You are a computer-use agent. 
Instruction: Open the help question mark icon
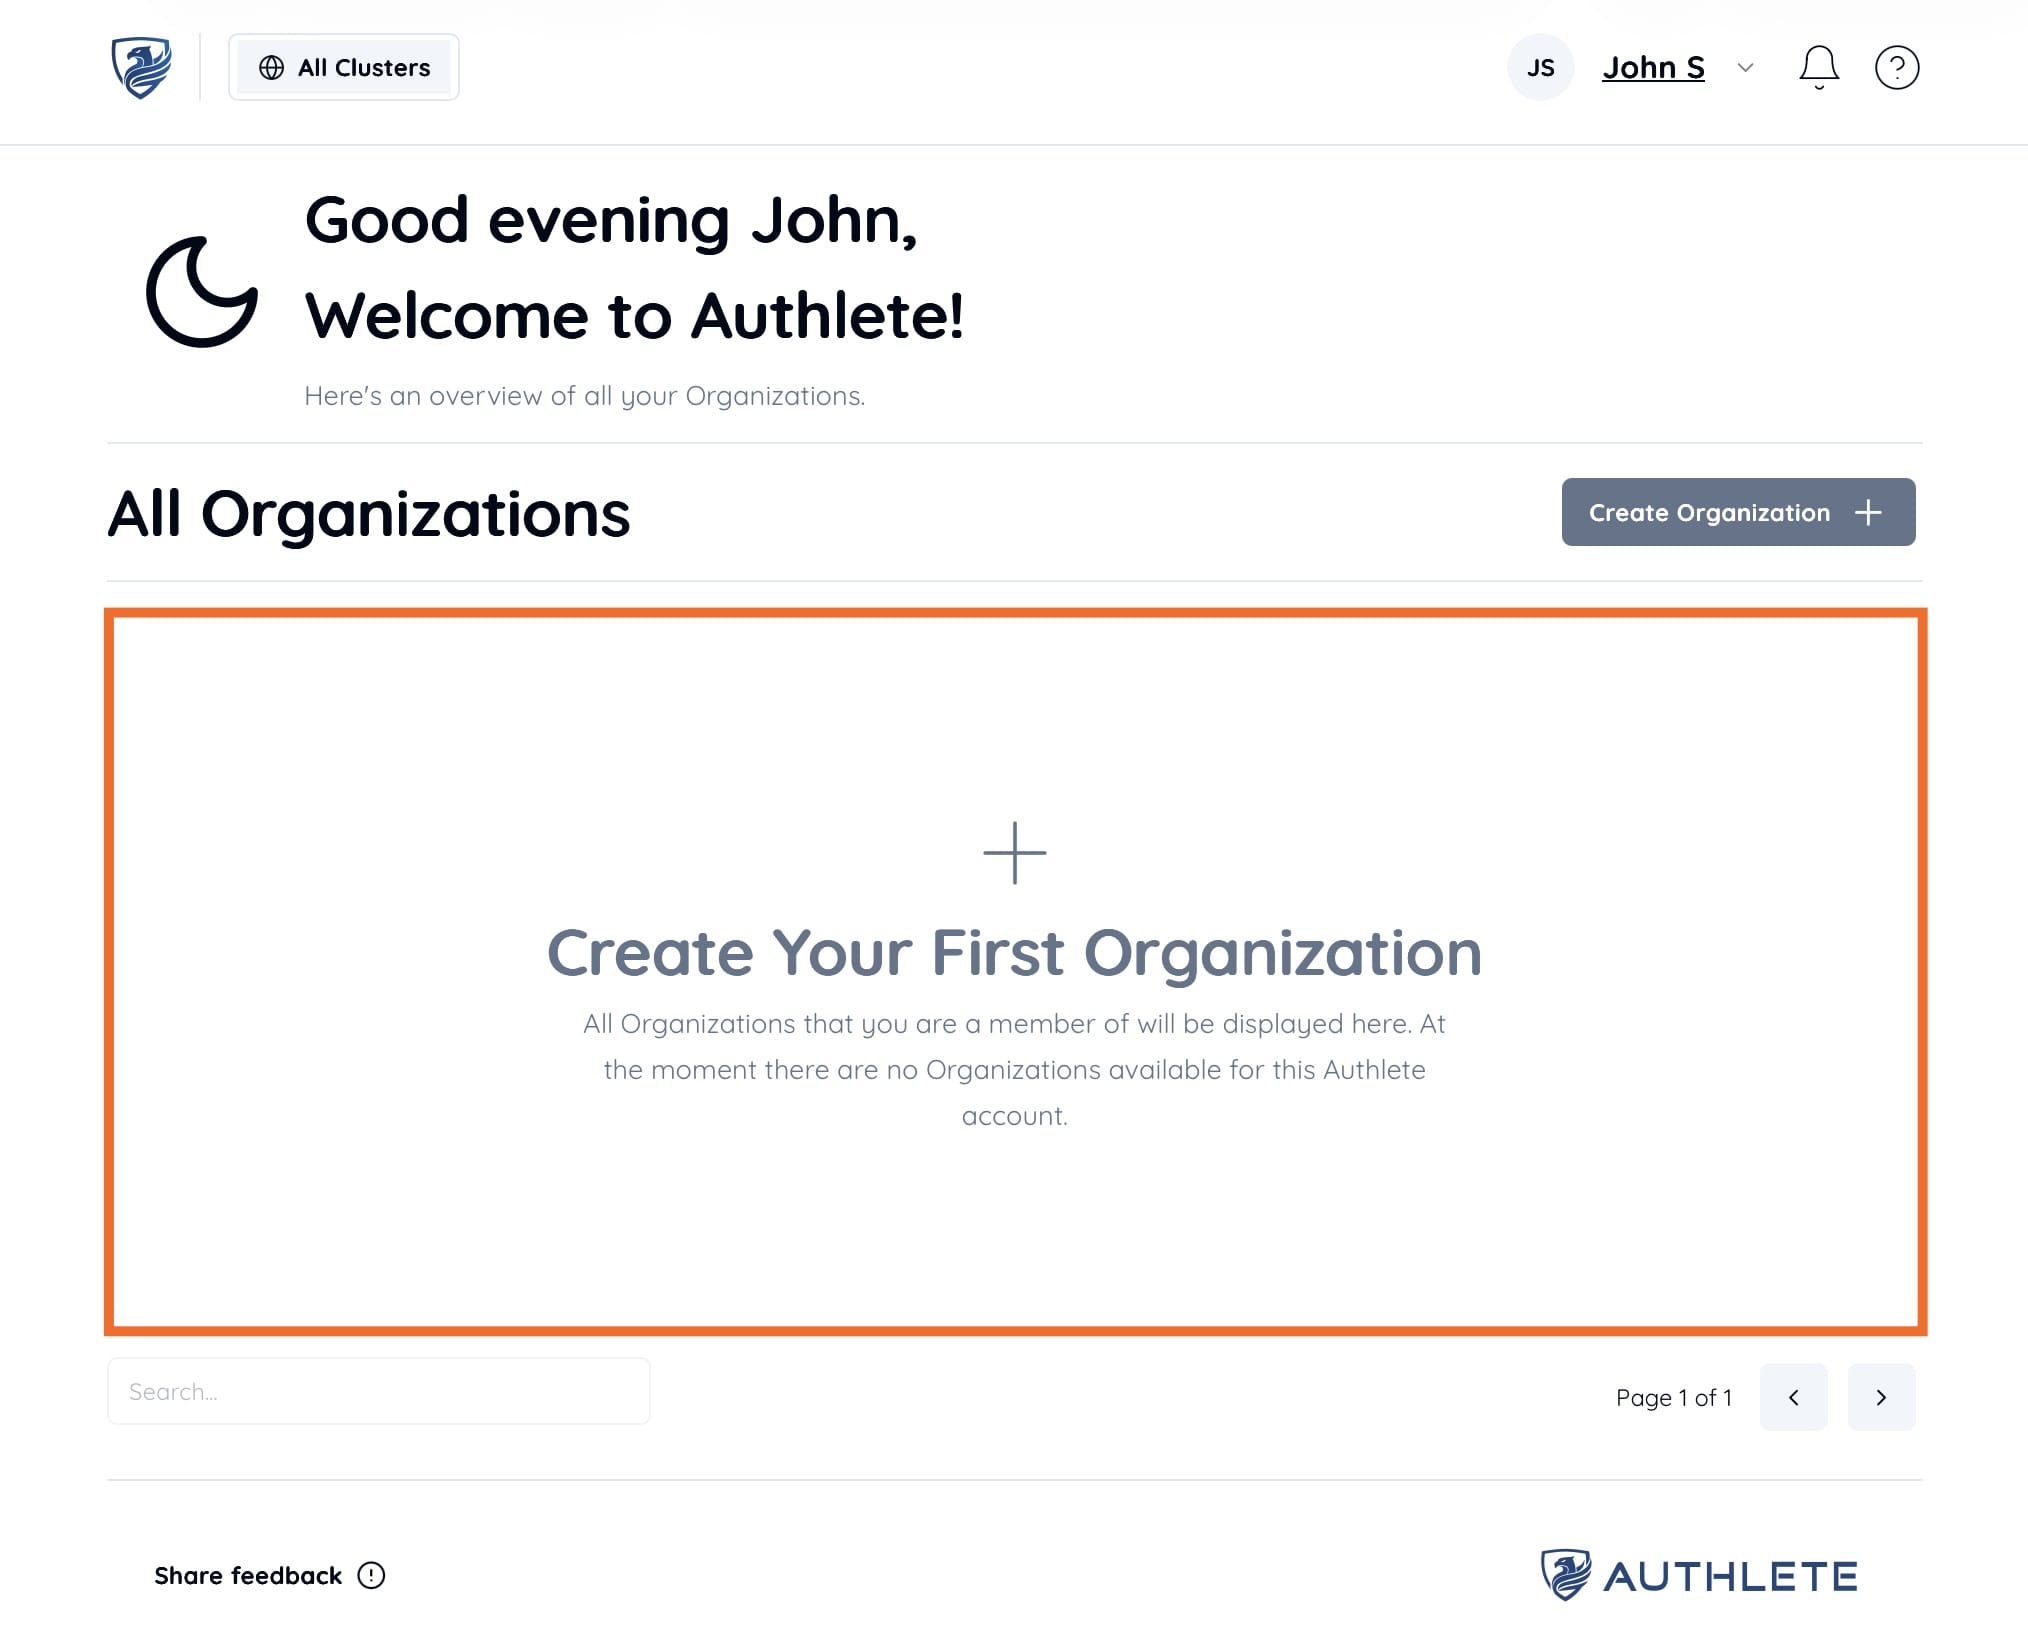pos(1896,68)
